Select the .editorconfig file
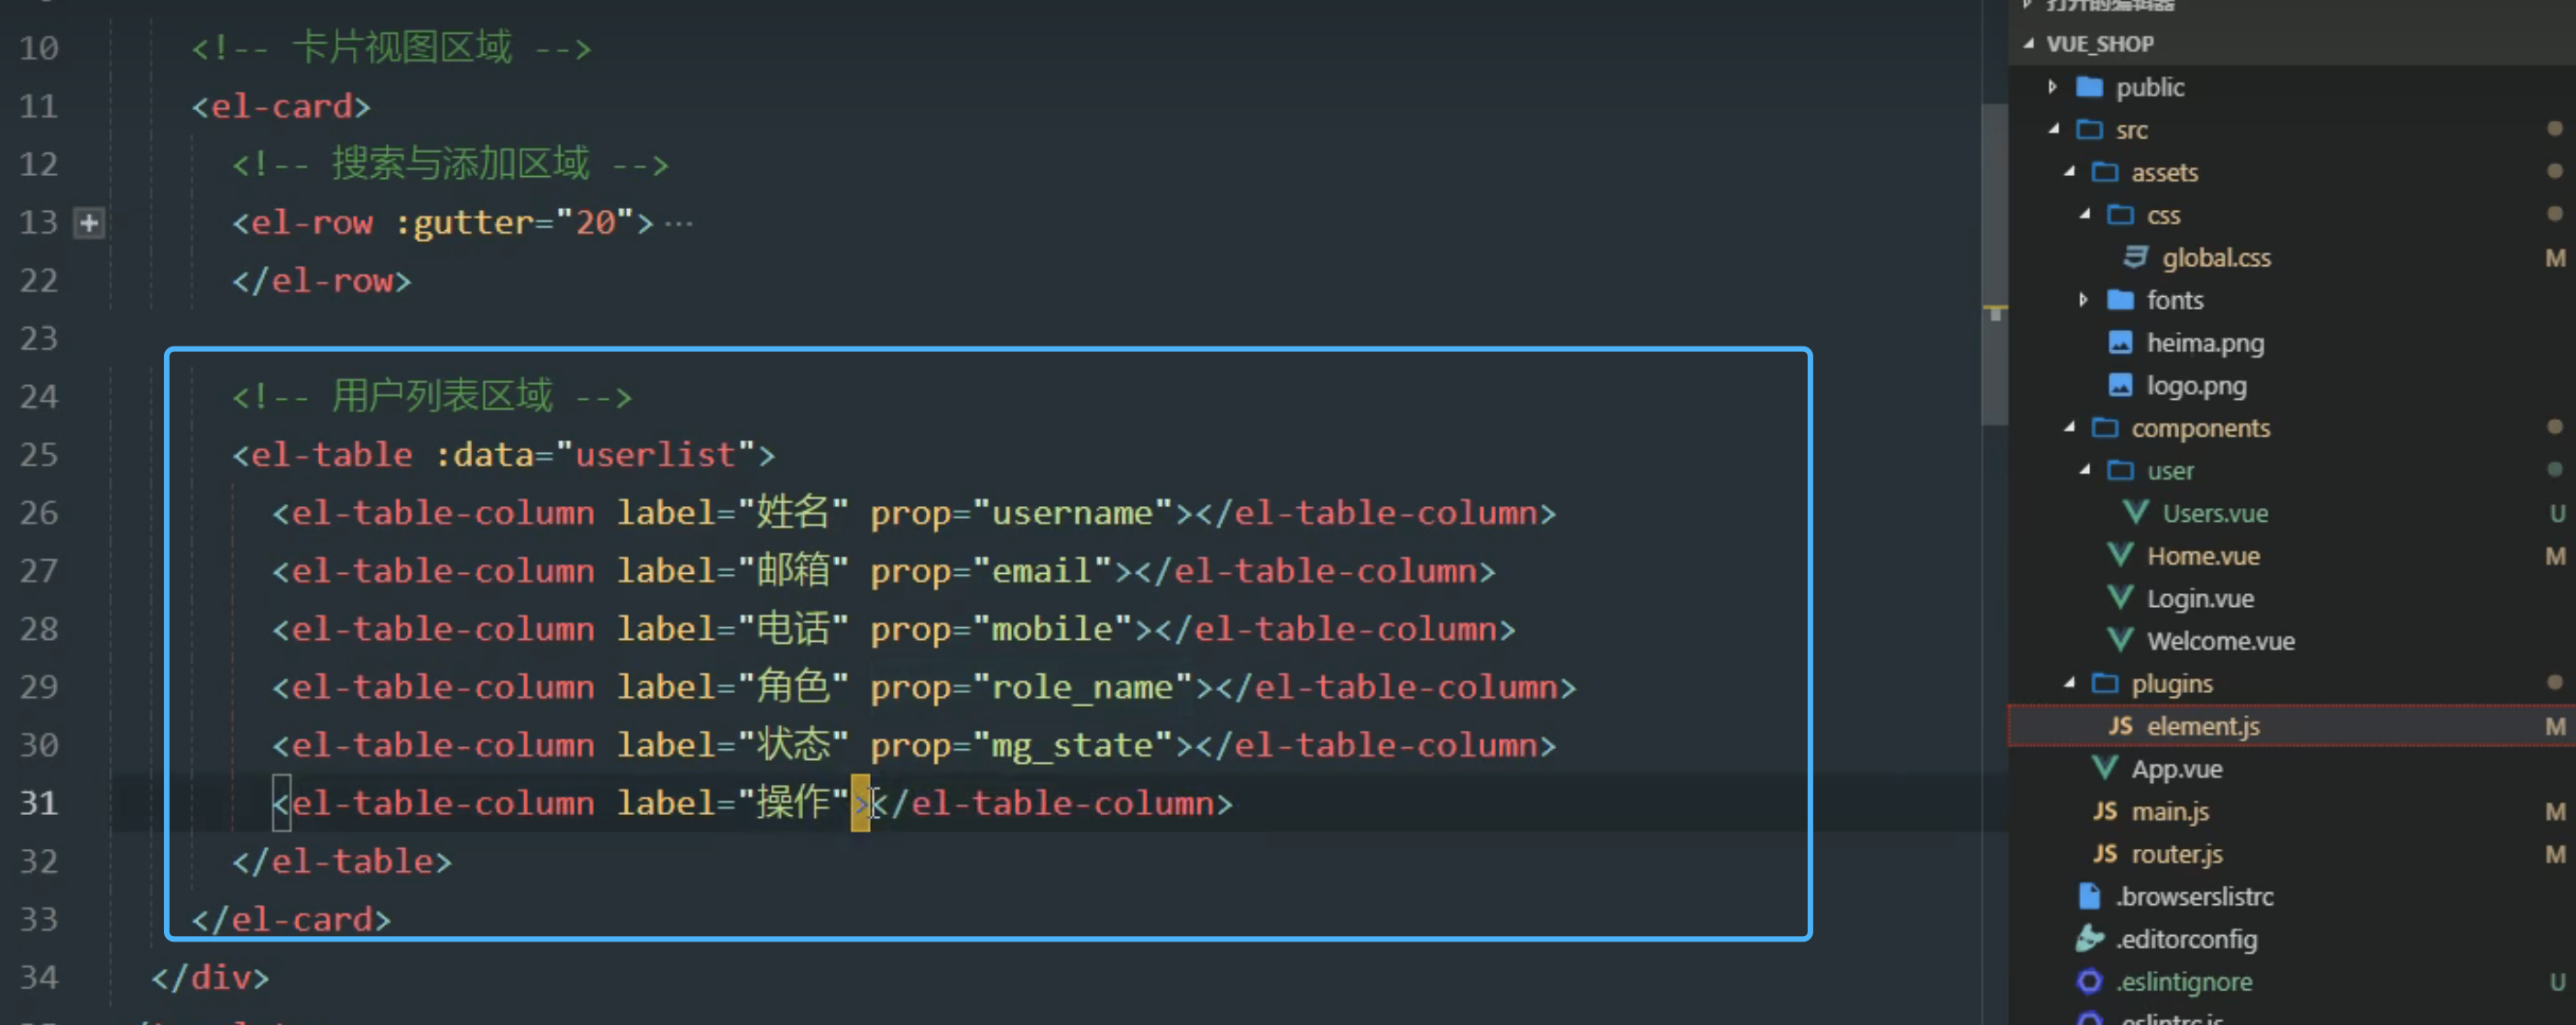The image size is (2576, 1025). pos(2186,939)
